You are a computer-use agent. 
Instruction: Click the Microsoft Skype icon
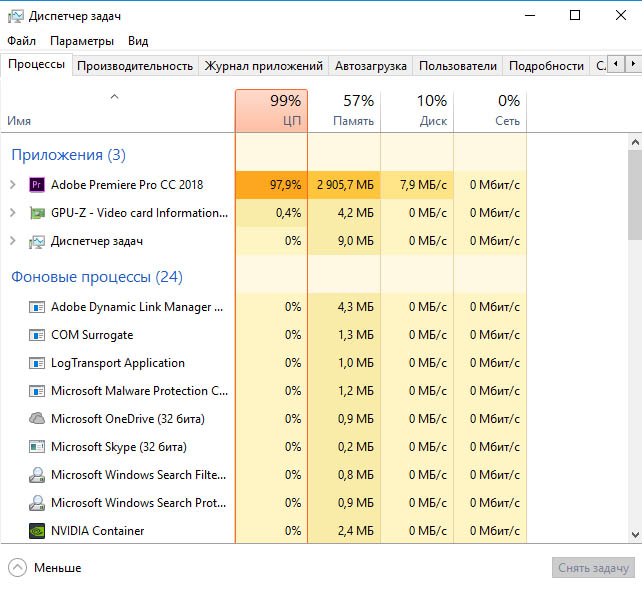(37, 447)
